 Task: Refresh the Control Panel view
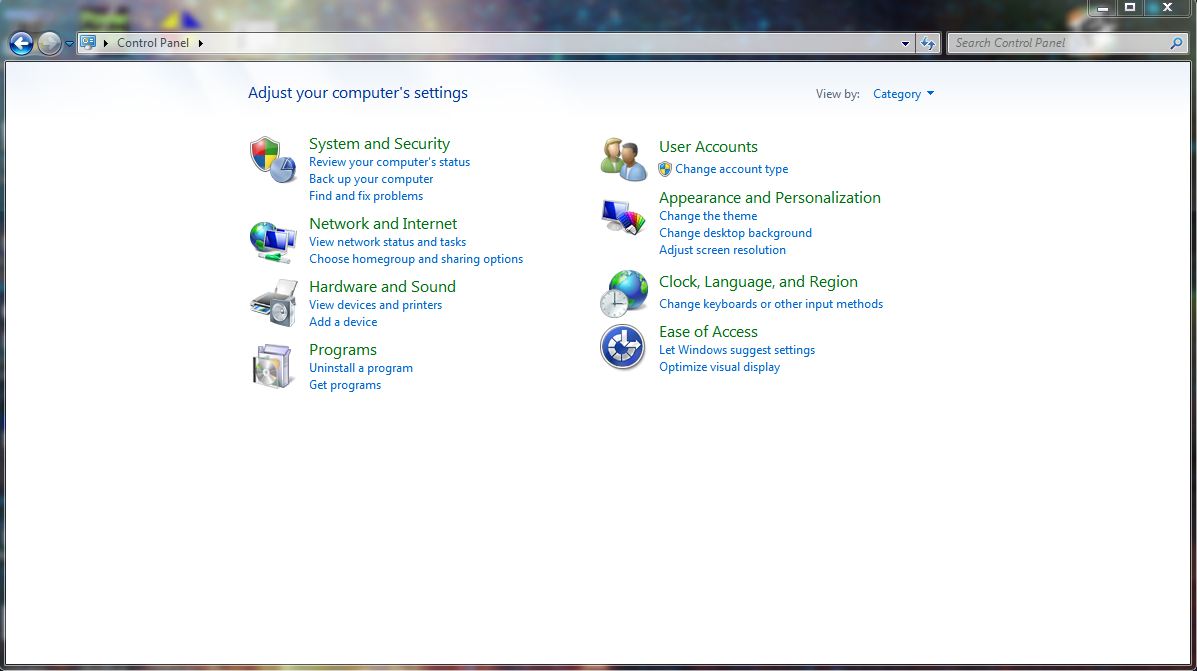pyautogui.click(x=928, y=44)
